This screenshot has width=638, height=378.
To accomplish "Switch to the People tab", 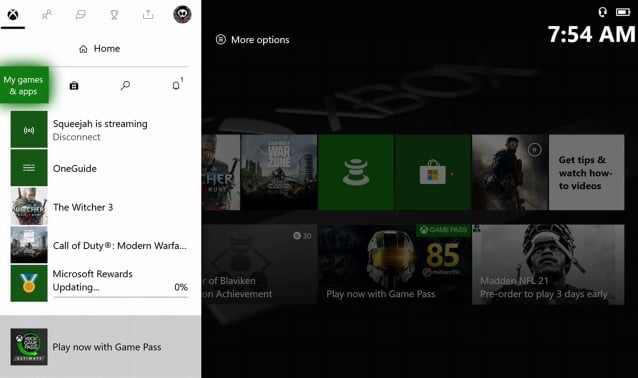I will point(47,15).
